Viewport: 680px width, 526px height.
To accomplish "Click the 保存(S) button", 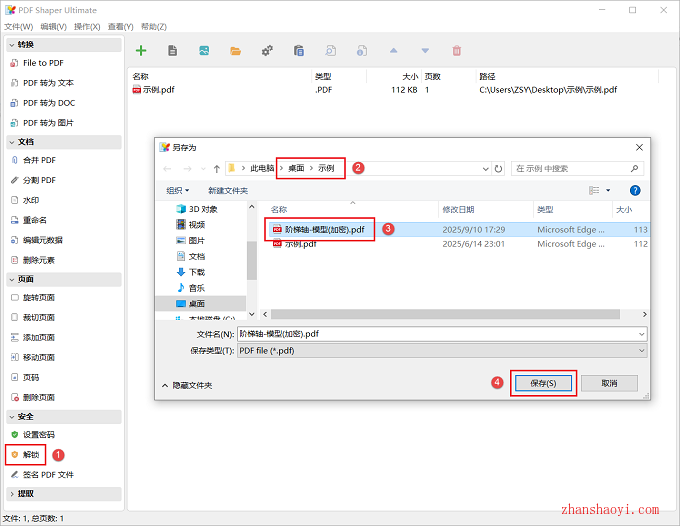I will click(543, 383).
